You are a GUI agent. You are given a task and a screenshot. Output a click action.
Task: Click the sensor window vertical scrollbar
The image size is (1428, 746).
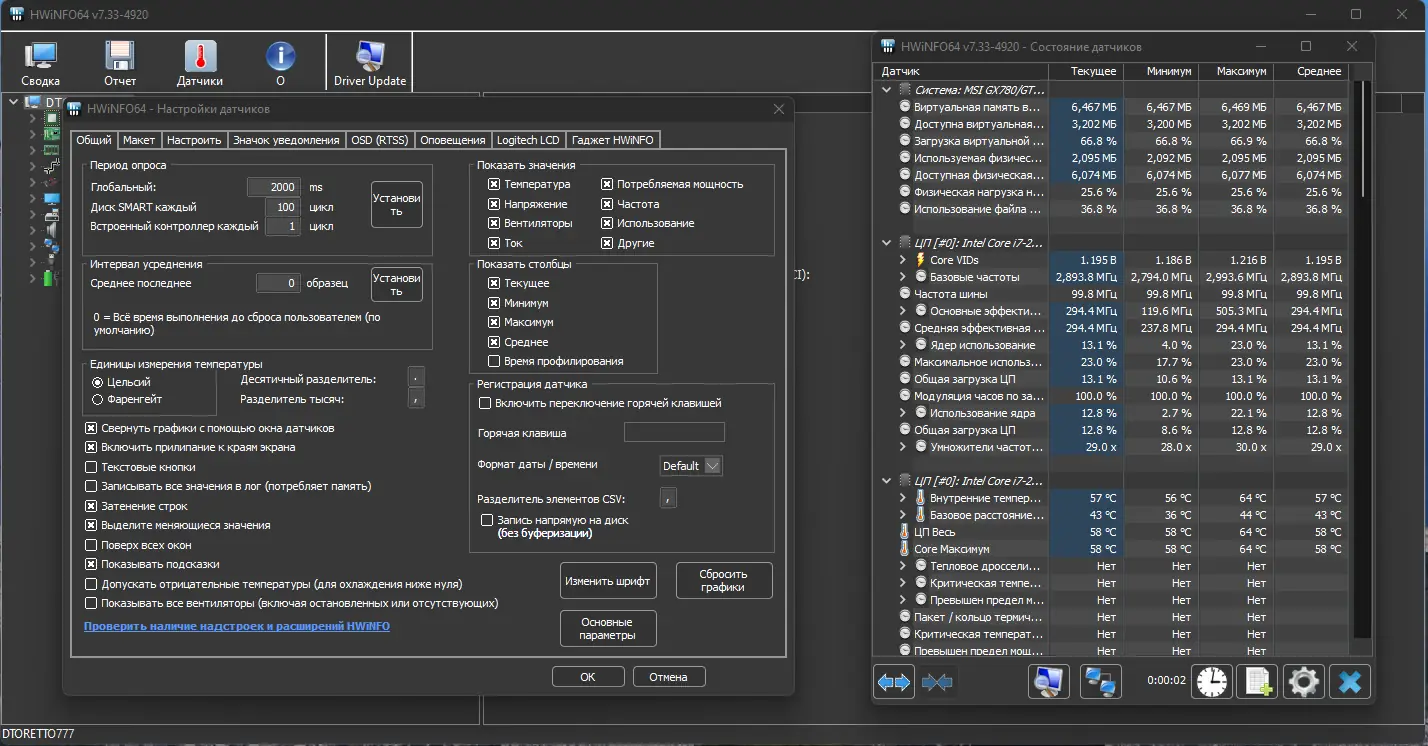[x=1360, y=358]
